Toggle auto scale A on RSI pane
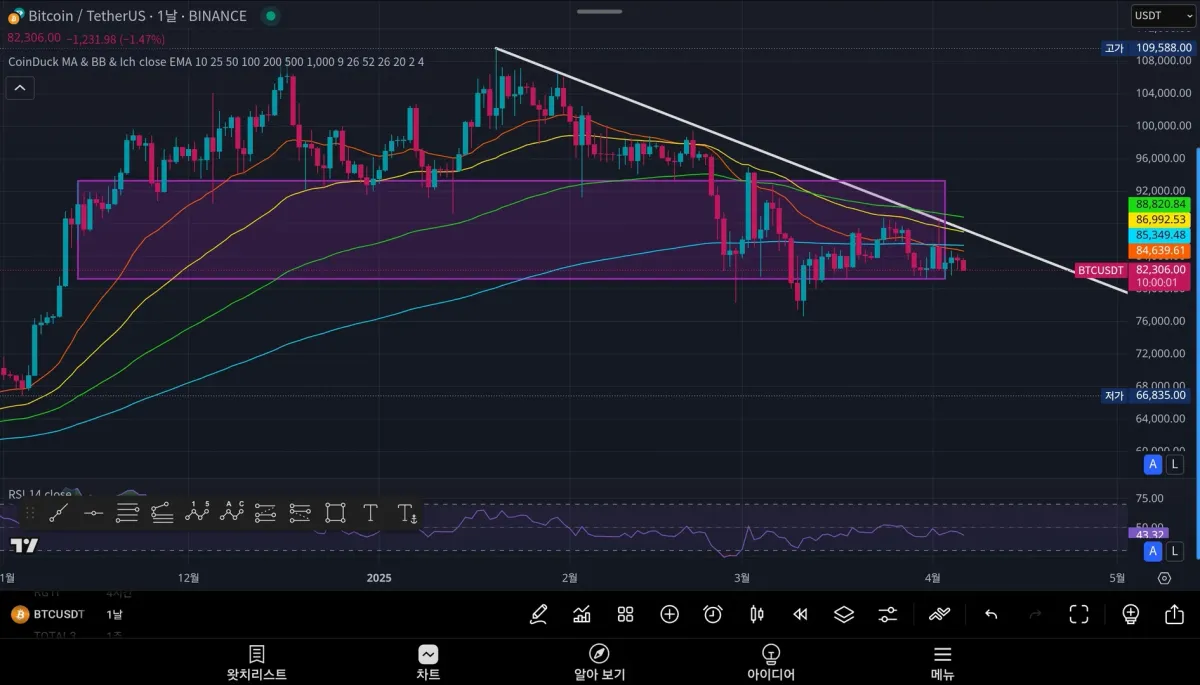The image size is (1200, 685). pyautogui.click(x=1153, y=551)
